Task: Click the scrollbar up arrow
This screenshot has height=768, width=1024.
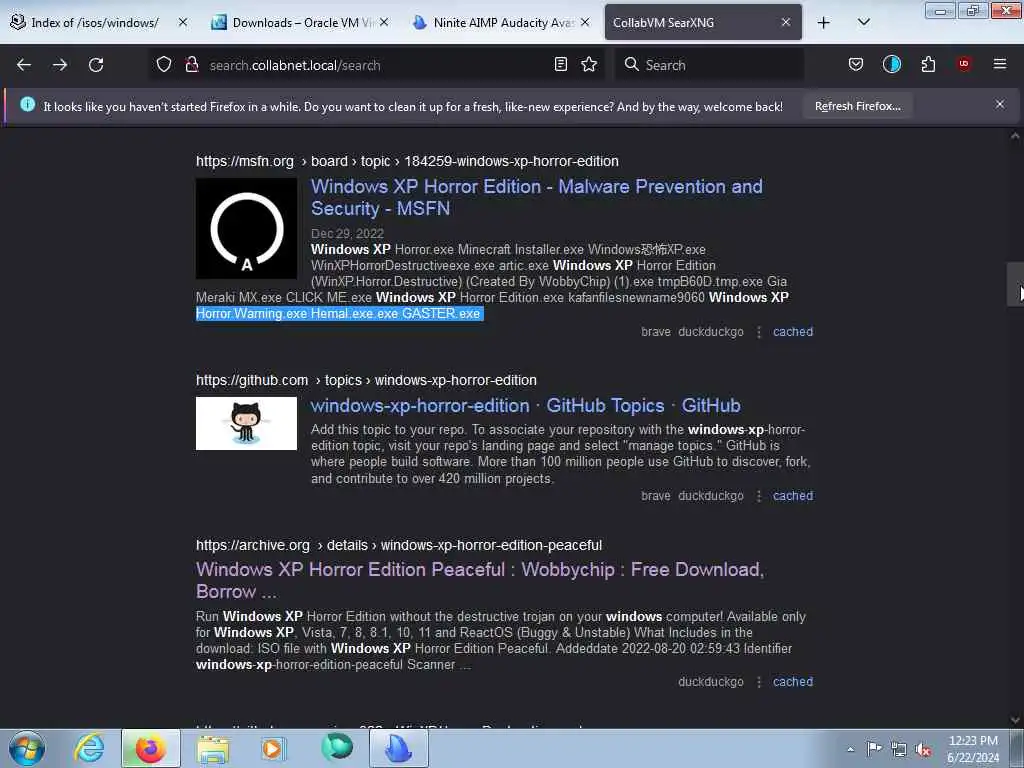Action: pyautogui.click(x=1015, y=136)
